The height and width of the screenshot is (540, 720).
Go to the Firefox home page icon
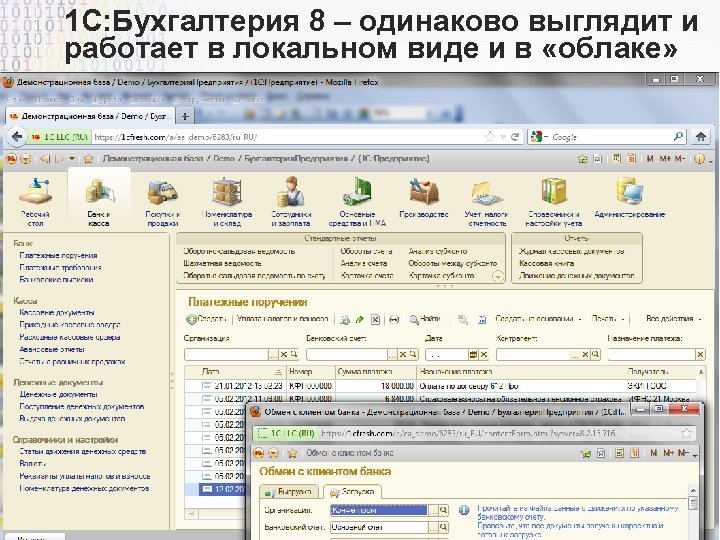[701, 136]
